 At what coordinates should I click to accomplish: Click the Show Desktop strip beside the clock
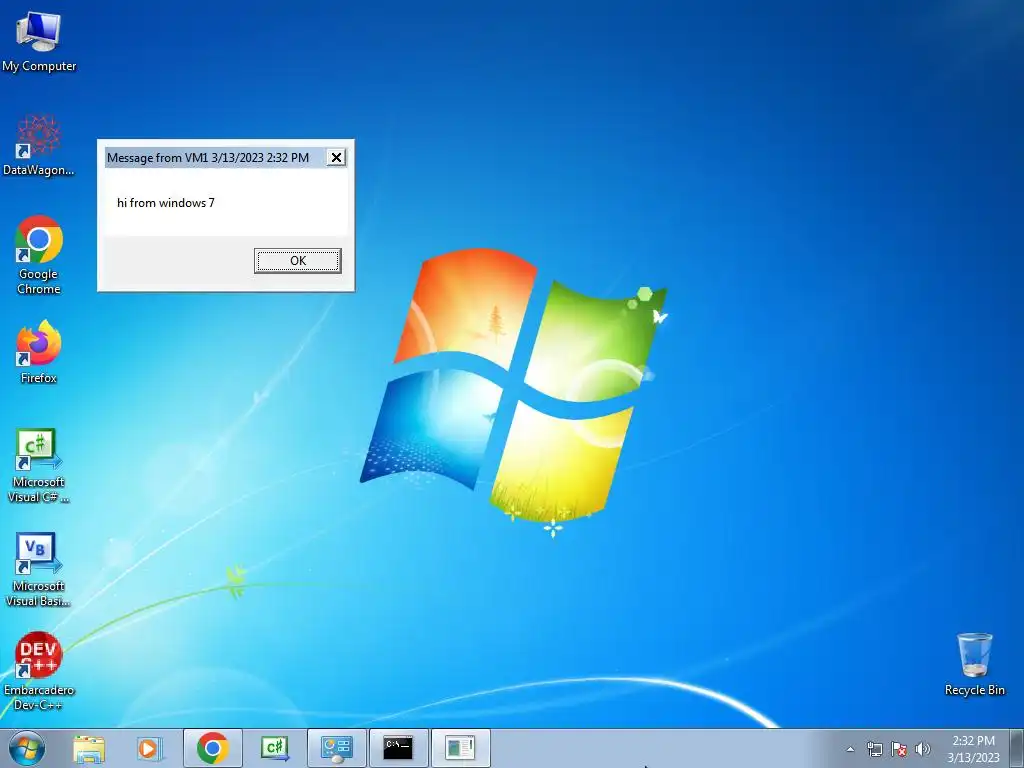1016,748
